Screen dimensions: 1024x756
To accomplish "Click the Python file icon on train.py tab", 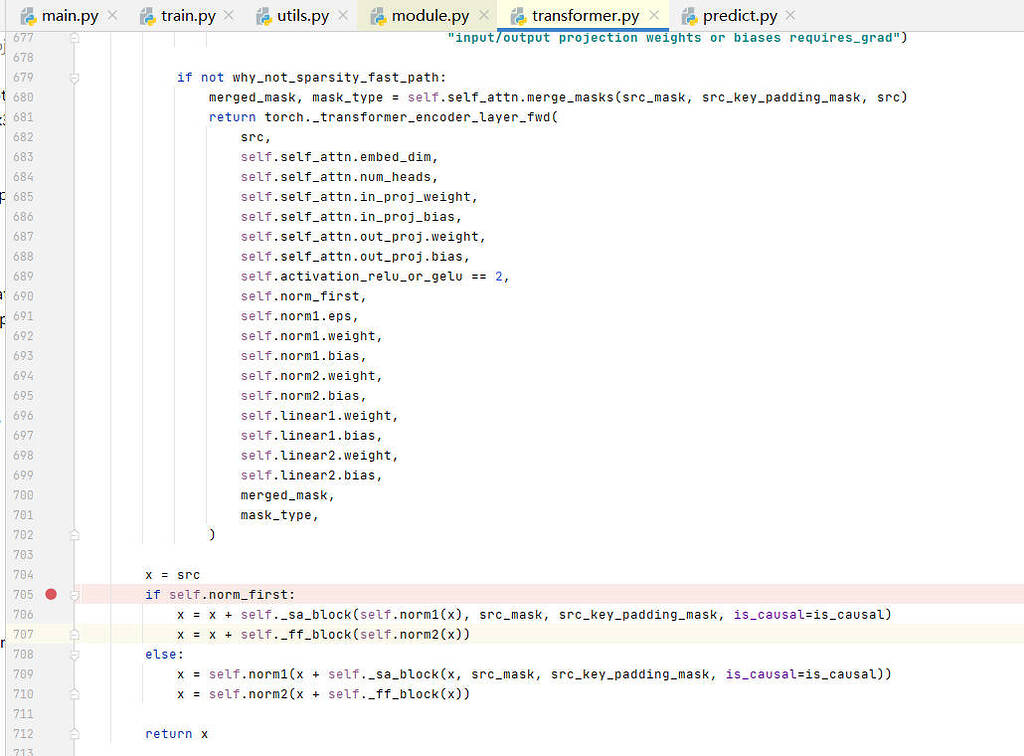I will pyautogui.click(x=147, y=16).
